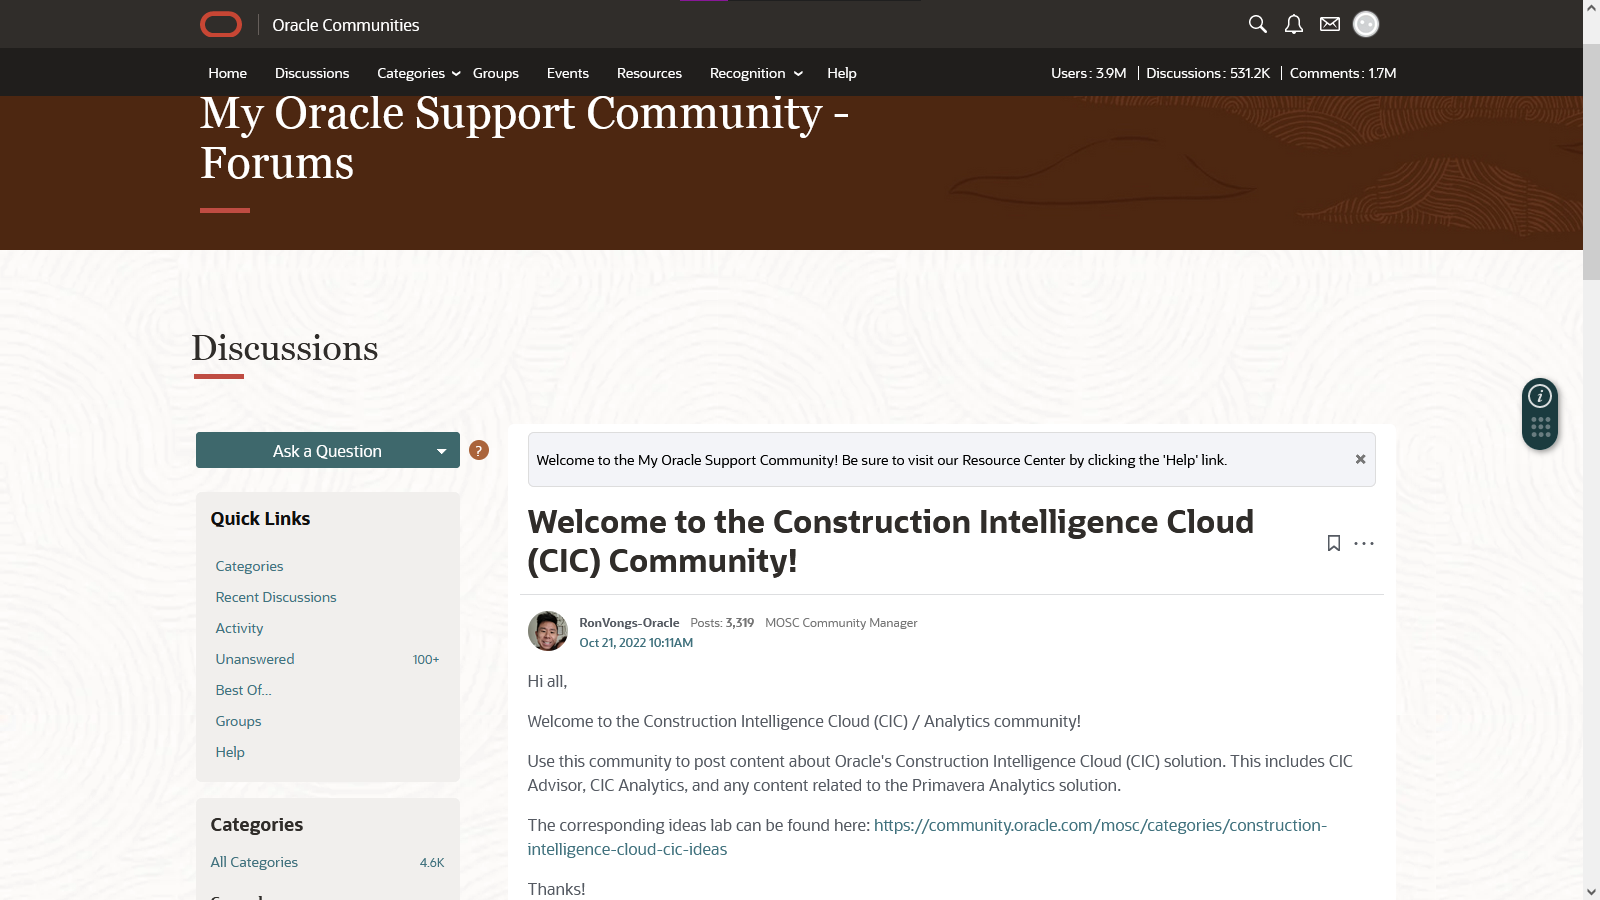Go to the Home nav item
Viewport: 1600px width, 900px height.
(227, 73)
